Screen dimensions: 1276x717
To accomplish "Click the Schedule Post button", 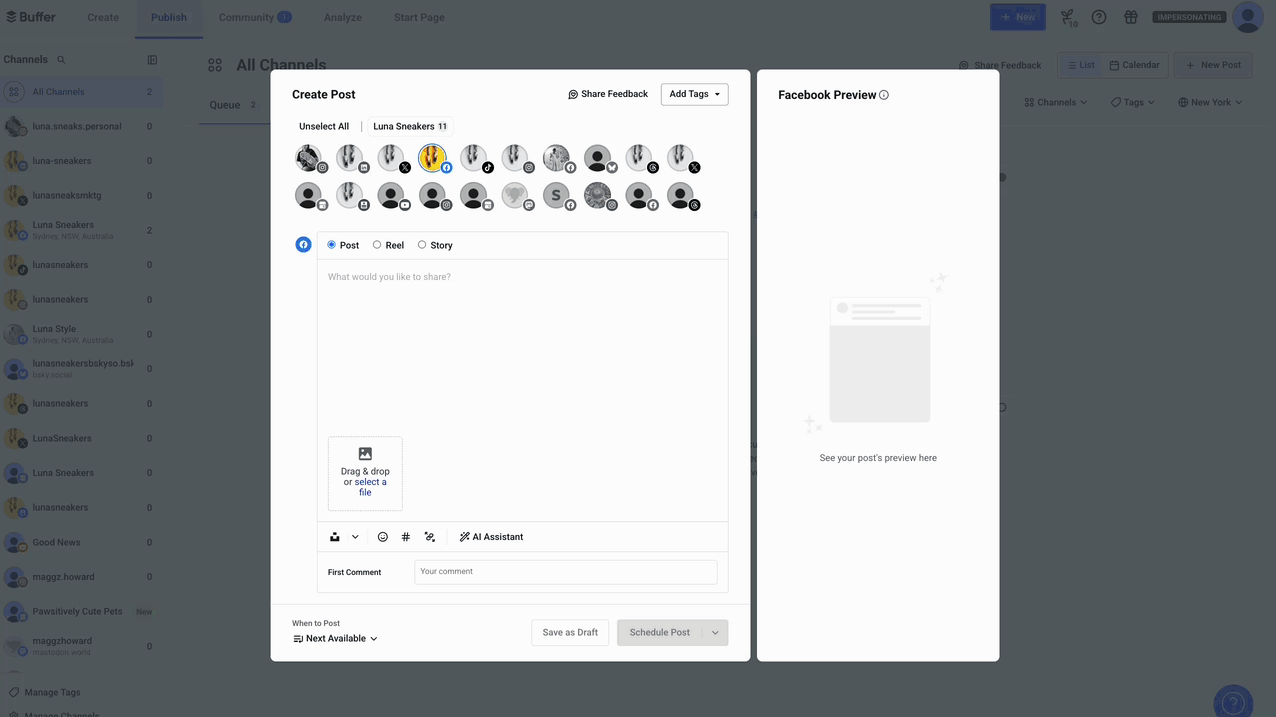I will click(660, 632).
